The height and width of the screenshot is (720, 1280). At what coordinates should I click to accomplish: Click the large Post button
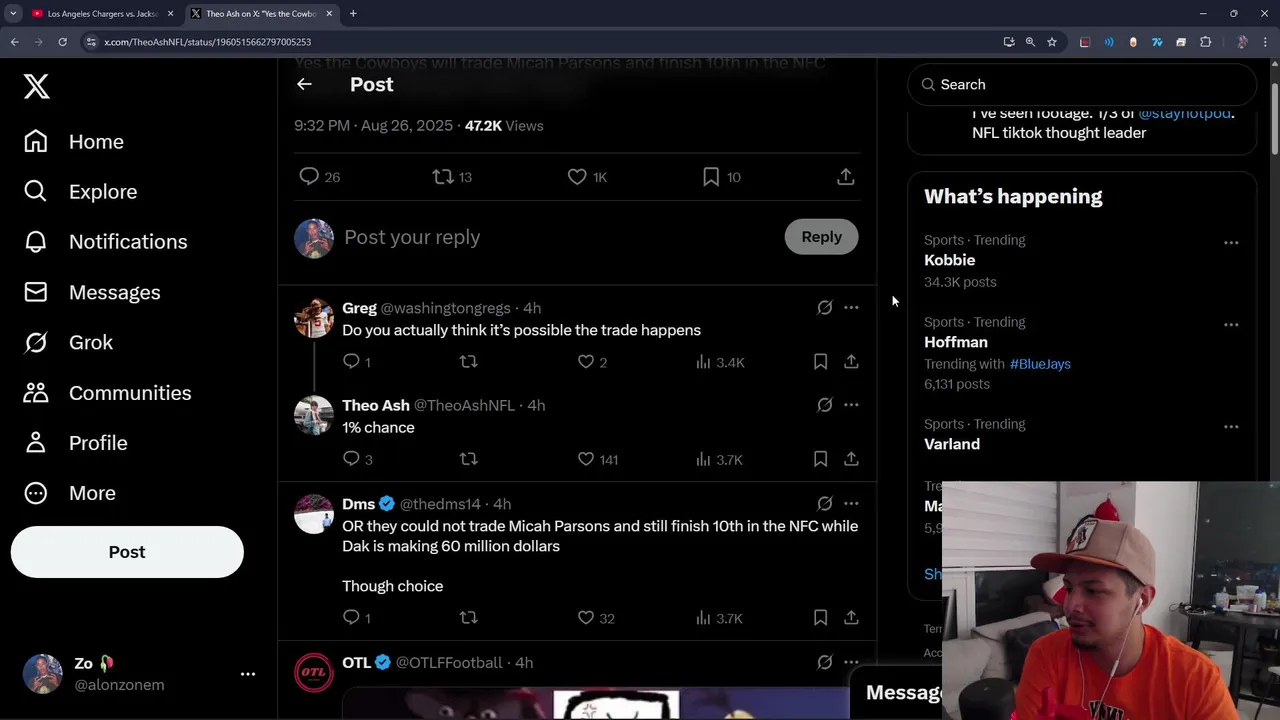point(127,552)
